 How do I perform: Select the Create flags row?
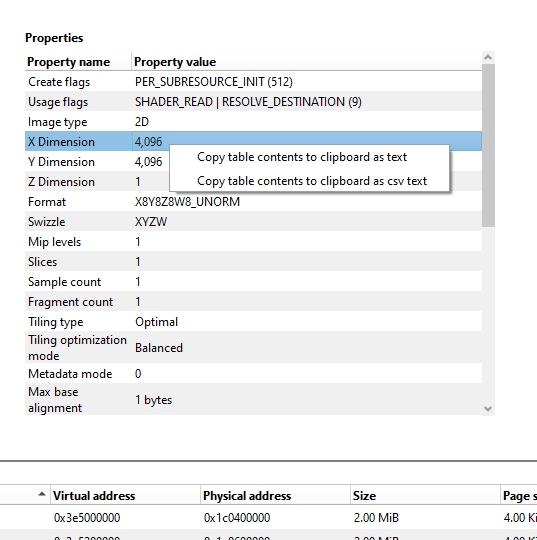pos(253,82)
